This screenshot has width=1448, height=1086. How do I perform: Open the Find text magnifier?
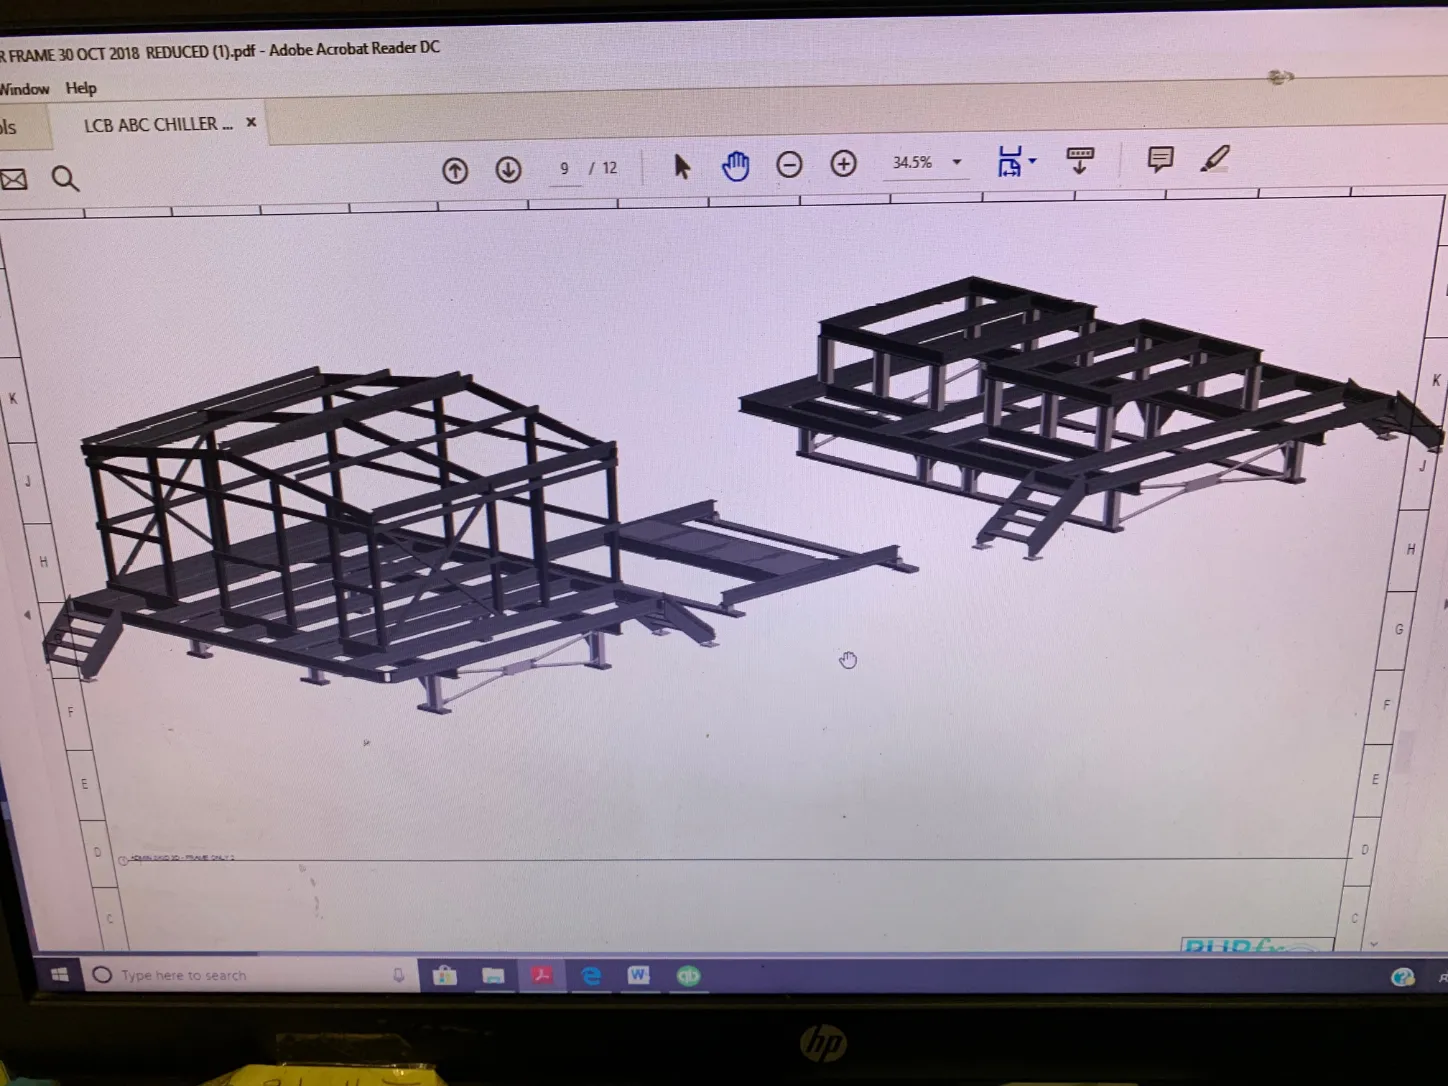[65, 179]
